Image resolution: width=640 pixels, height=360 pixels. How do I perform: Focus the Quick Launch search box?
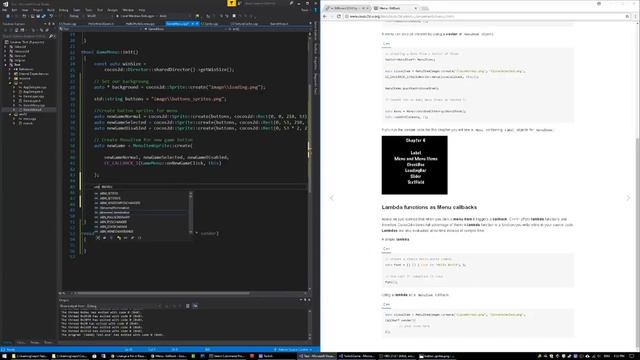(x=263, y=3)
